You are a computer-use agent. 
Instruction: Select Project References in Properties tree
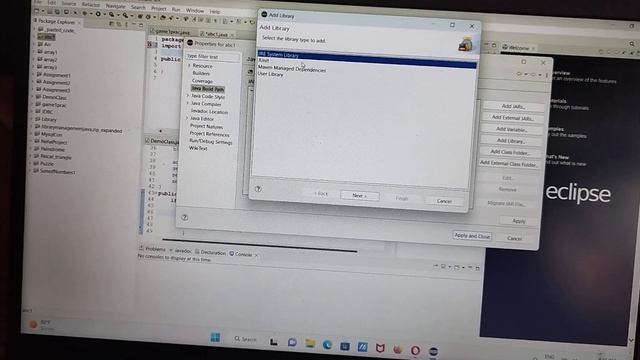pos(209,134)
